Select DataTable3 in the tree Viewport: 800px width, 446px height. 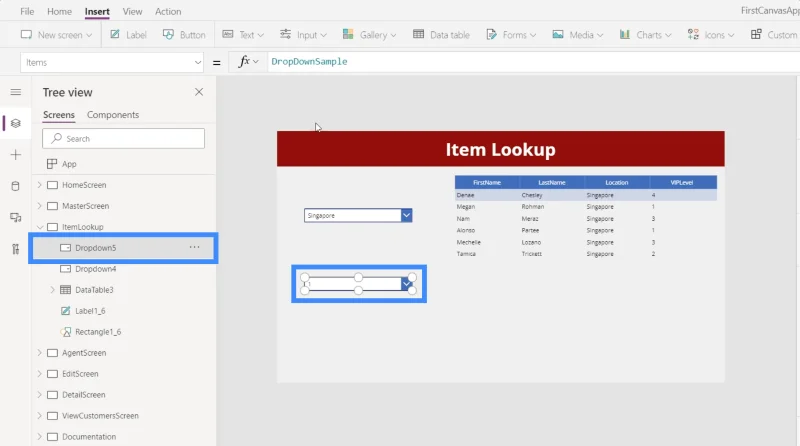pos(94,289)
